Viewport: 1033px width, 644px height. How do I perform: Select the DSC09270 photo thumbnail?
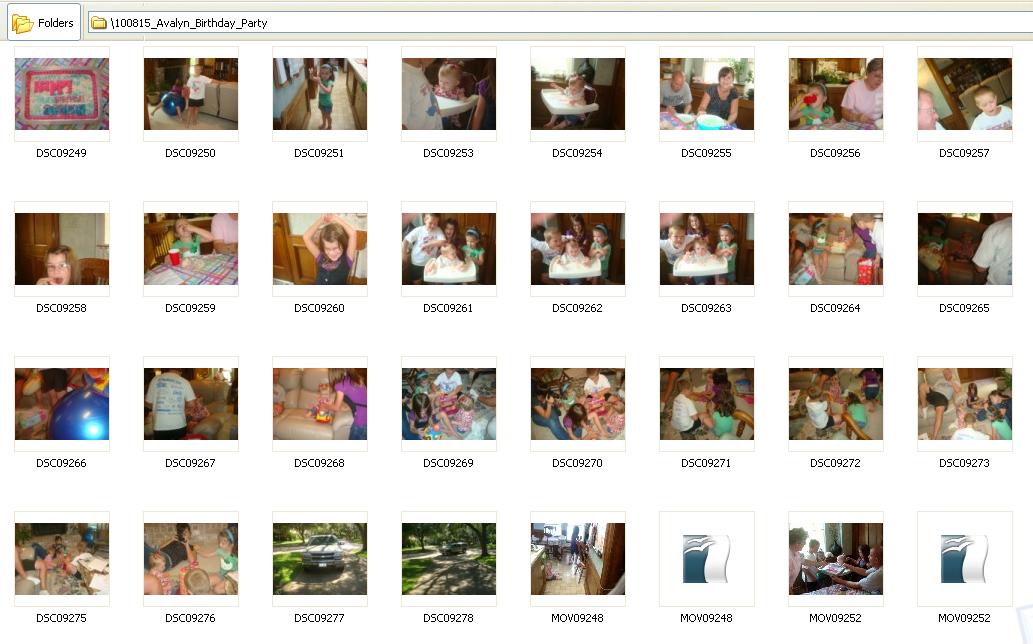click(578, 404)
